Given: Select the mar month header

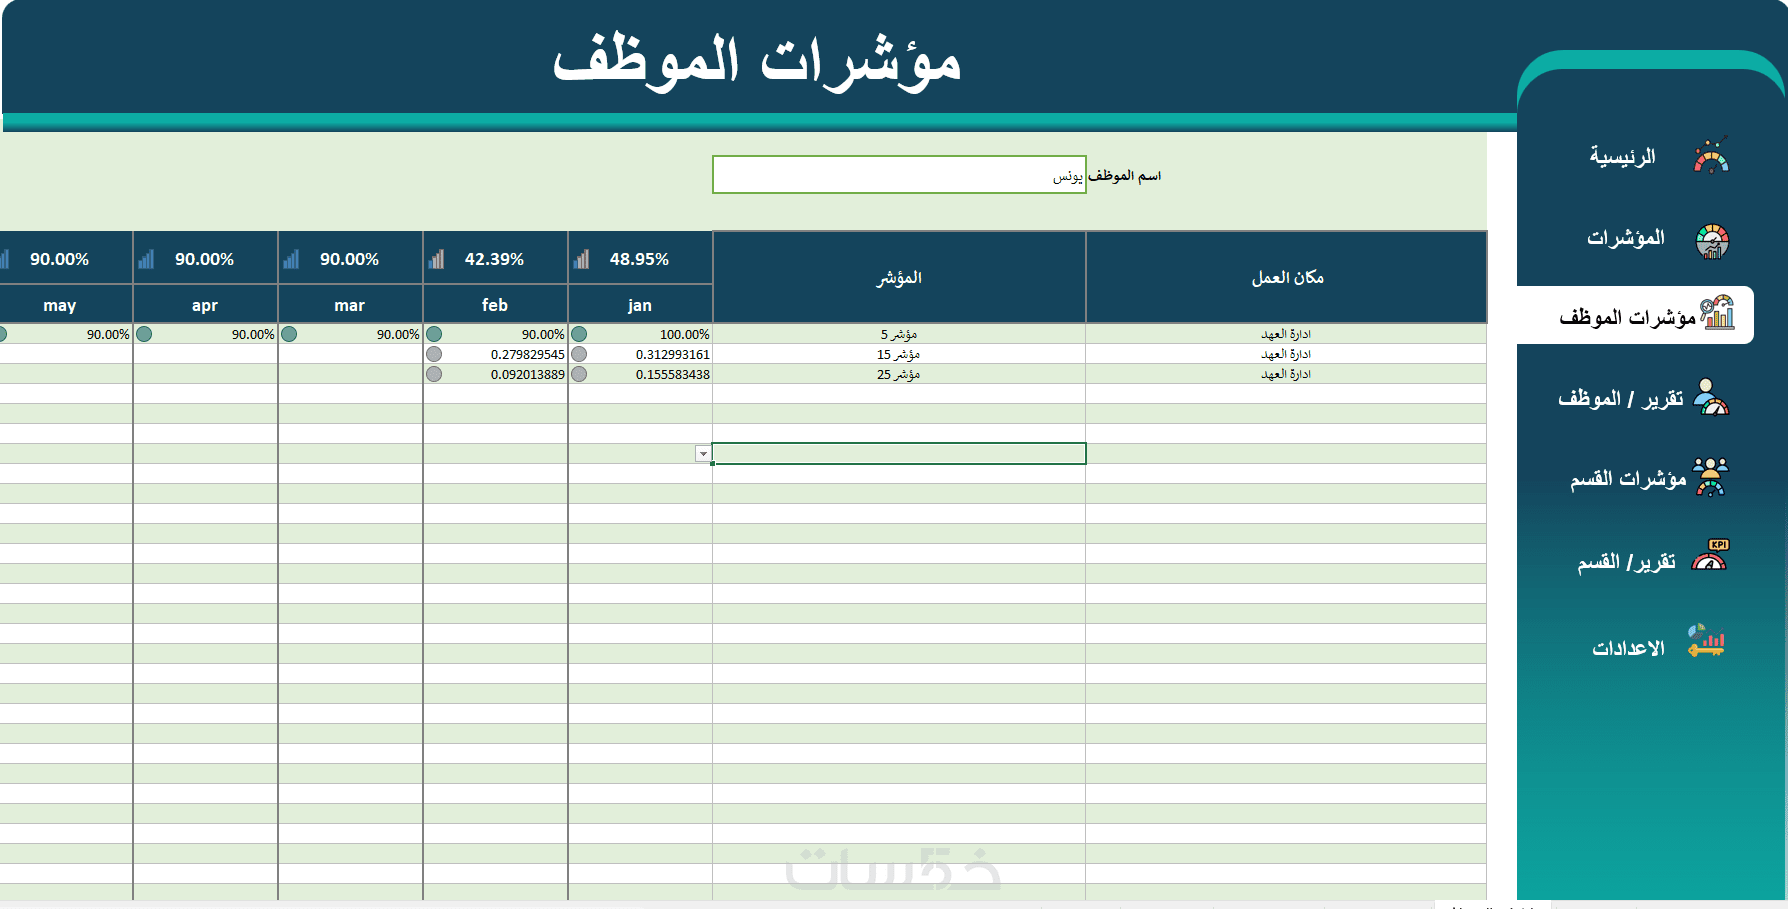Looking at the screenshot, I should tap(350, 305).
